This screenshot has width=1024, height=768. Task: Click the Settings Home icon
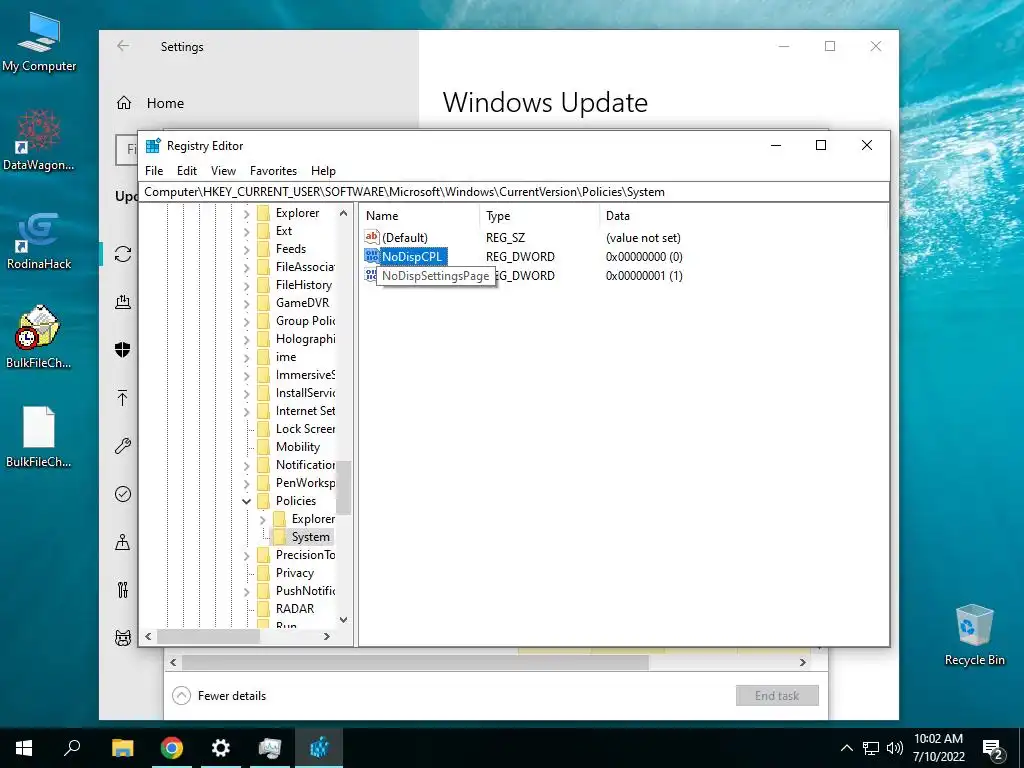pyautogui.click(x=124, y=103)
